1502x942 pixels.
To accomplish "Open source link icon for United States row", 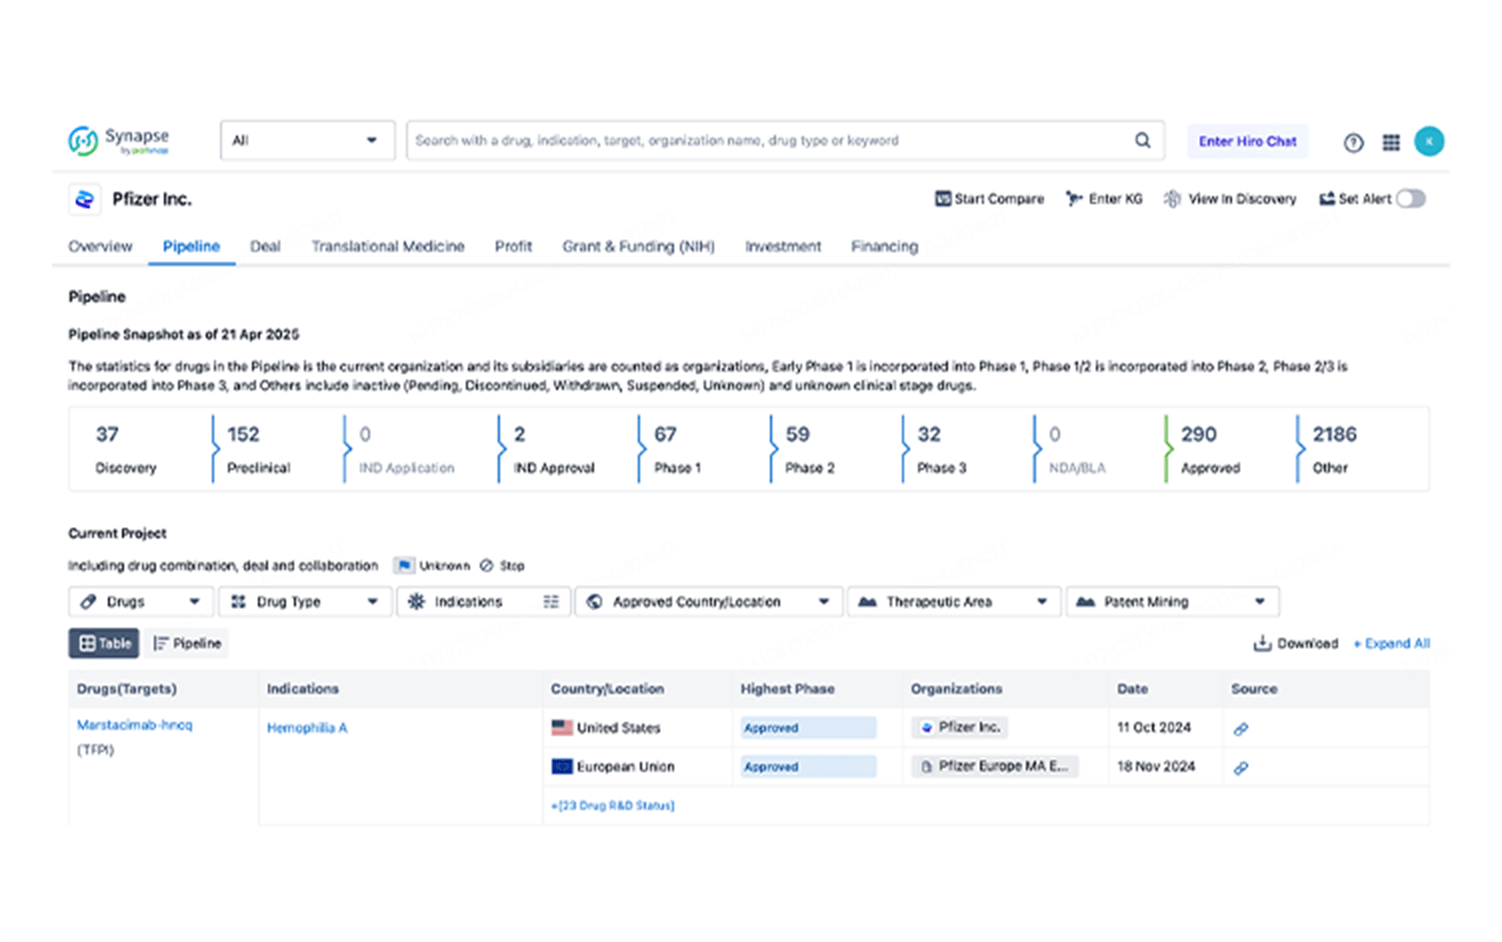I will [x=1241, y=729].
